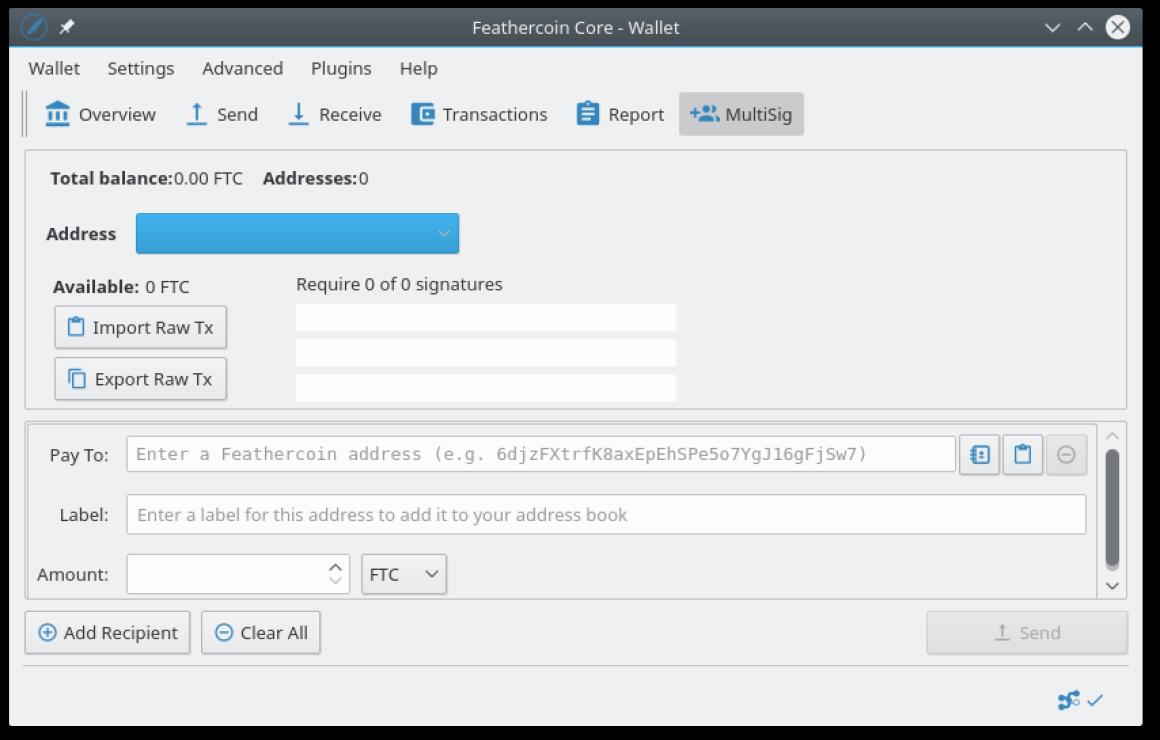Click the network connections status icon
The width and height of the screenshot is (1160, 740).
pos(1068,700)
